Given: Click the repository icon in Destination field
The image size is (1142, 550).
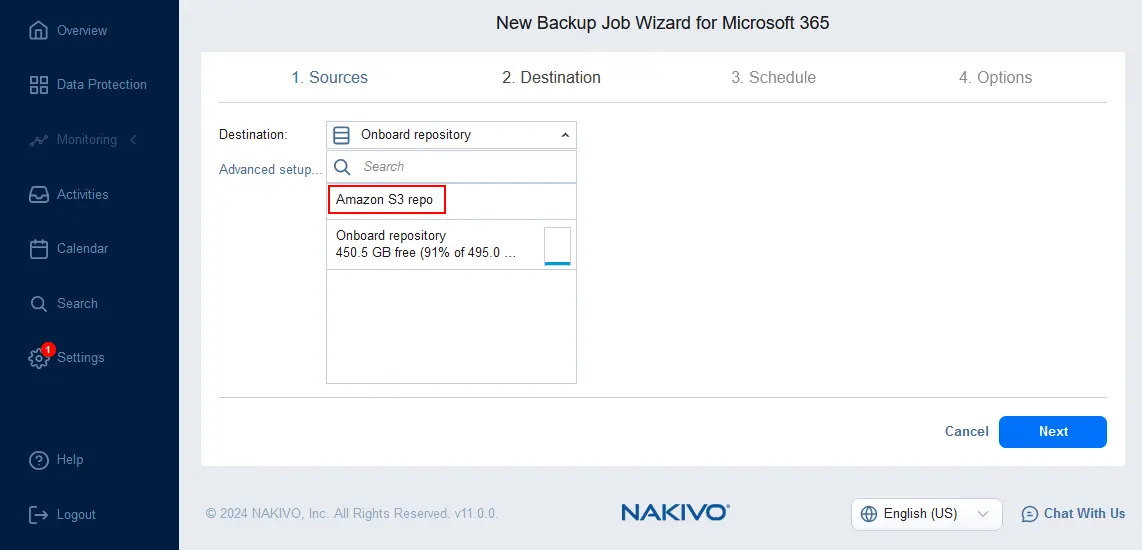Looking at the screenshot, I should [x=341, y=135].
